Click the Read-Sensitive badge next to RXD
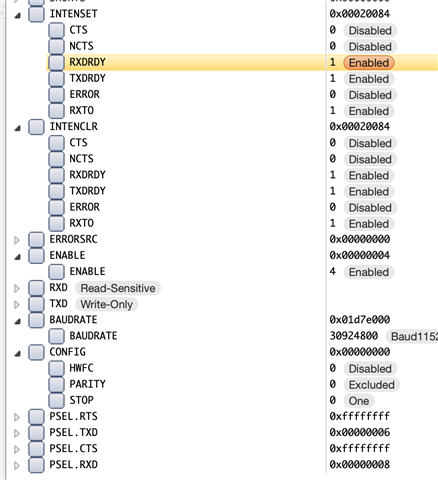Image resolution: width=438 pixels, height=480 pixels. tap(118, 288)
